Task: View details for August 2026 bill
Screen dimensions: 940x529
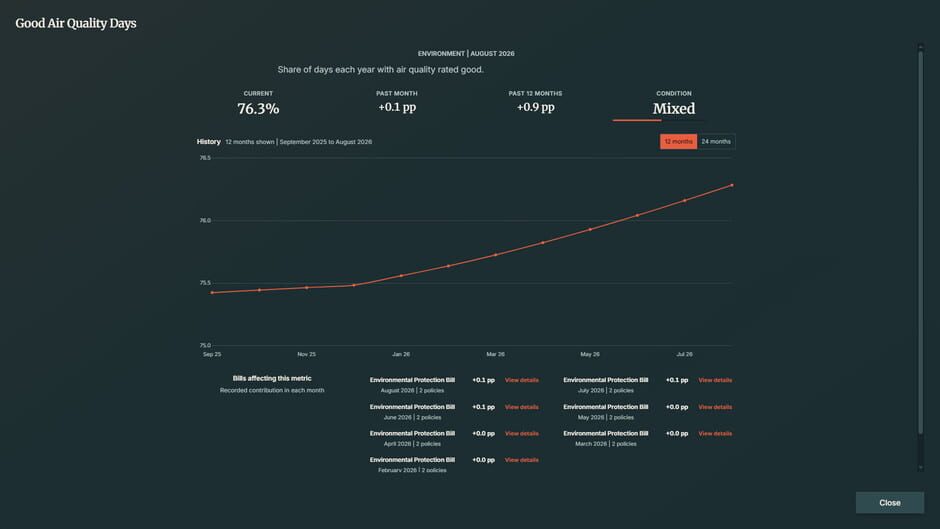Action: [x=522, y=380]
